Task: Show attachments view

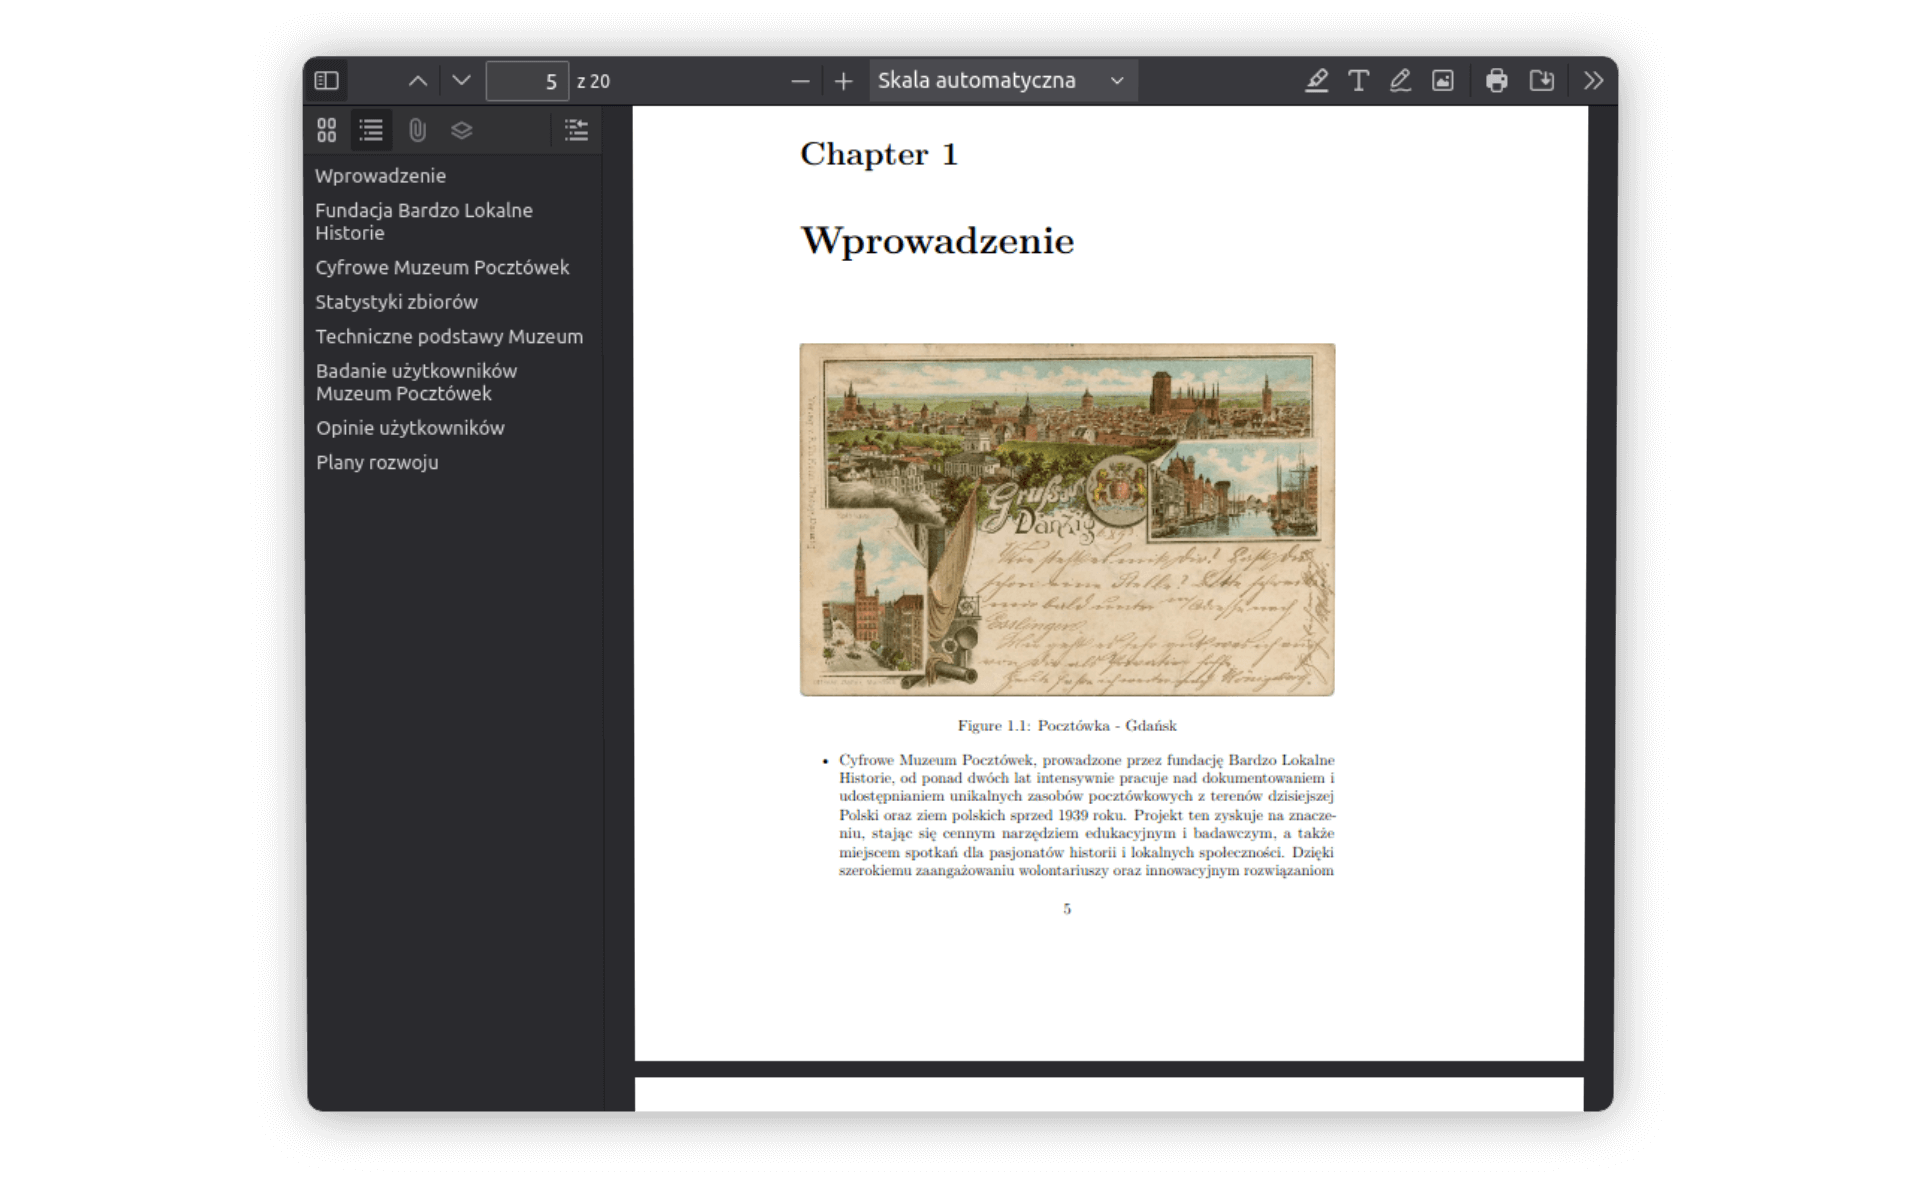Action: (417, 130)
